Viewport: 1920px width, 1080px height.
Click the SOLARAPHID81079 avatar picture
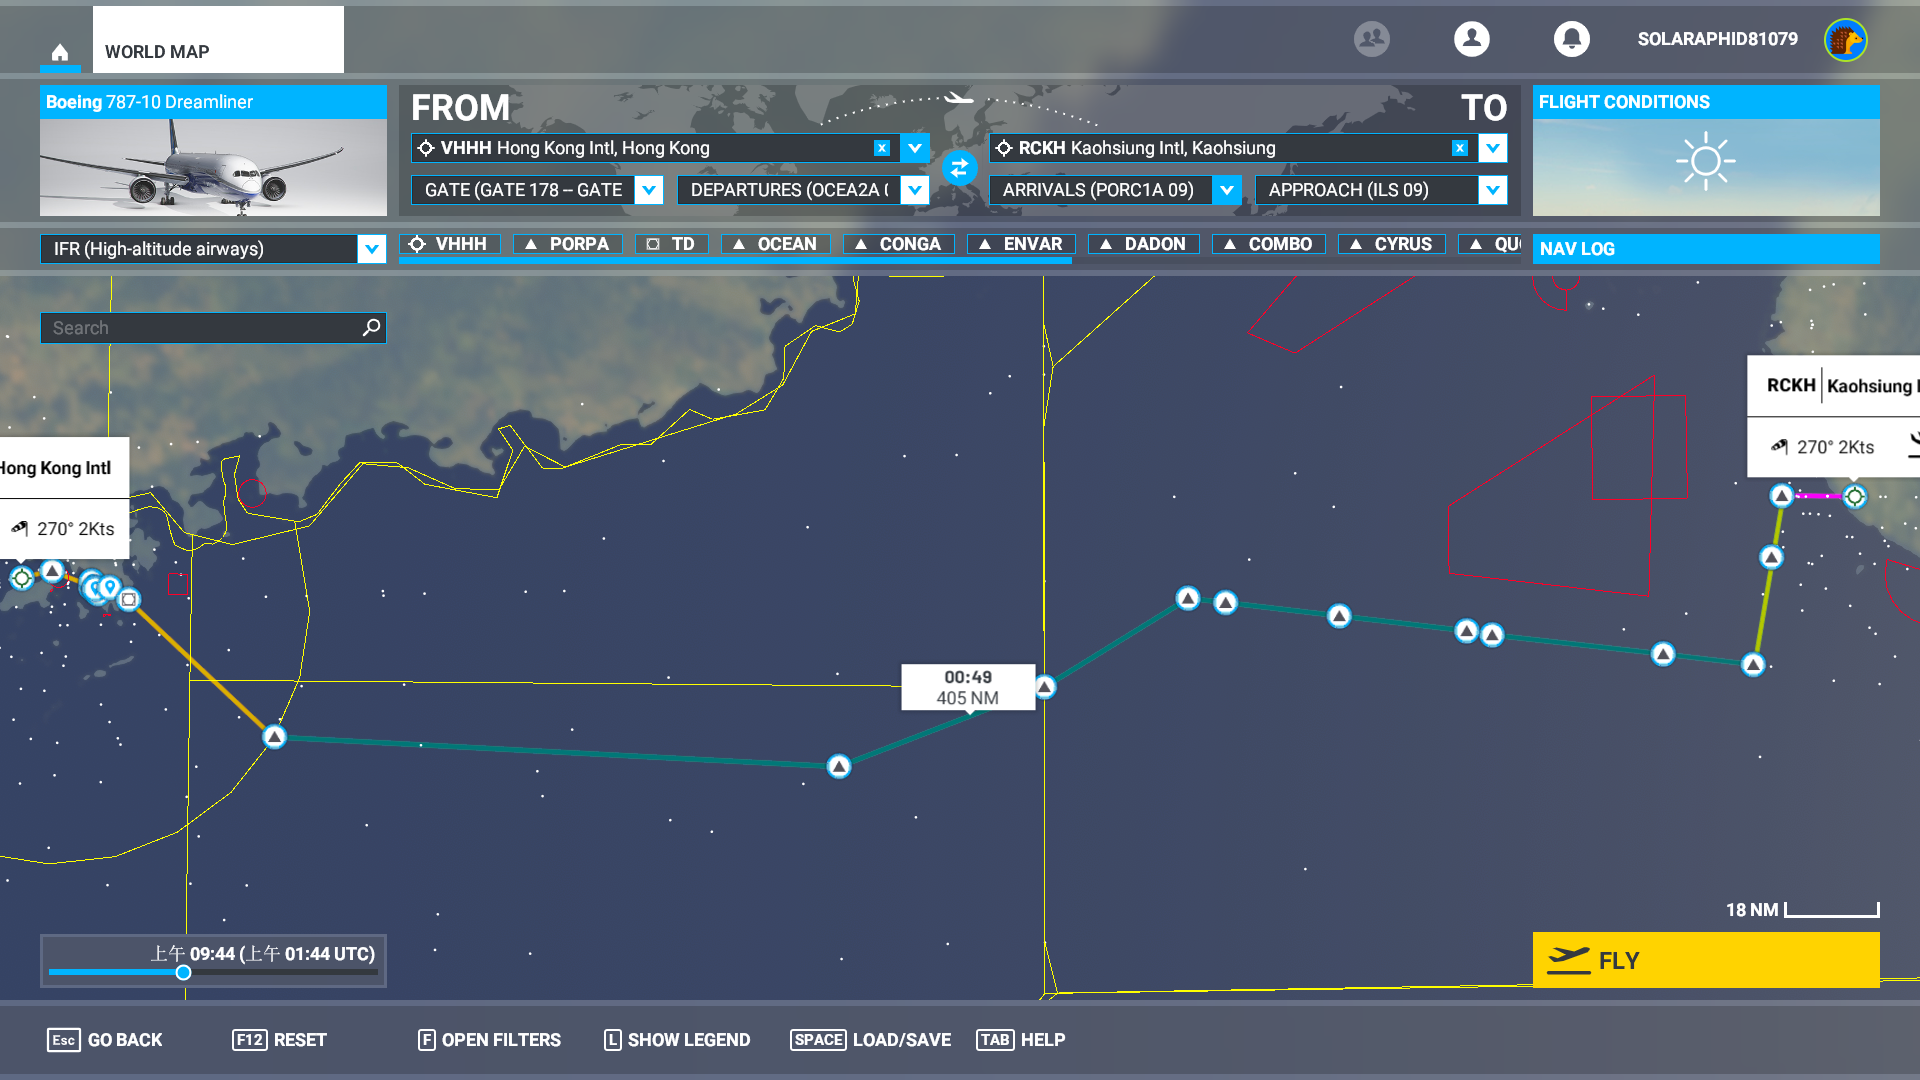point(1845,40)
